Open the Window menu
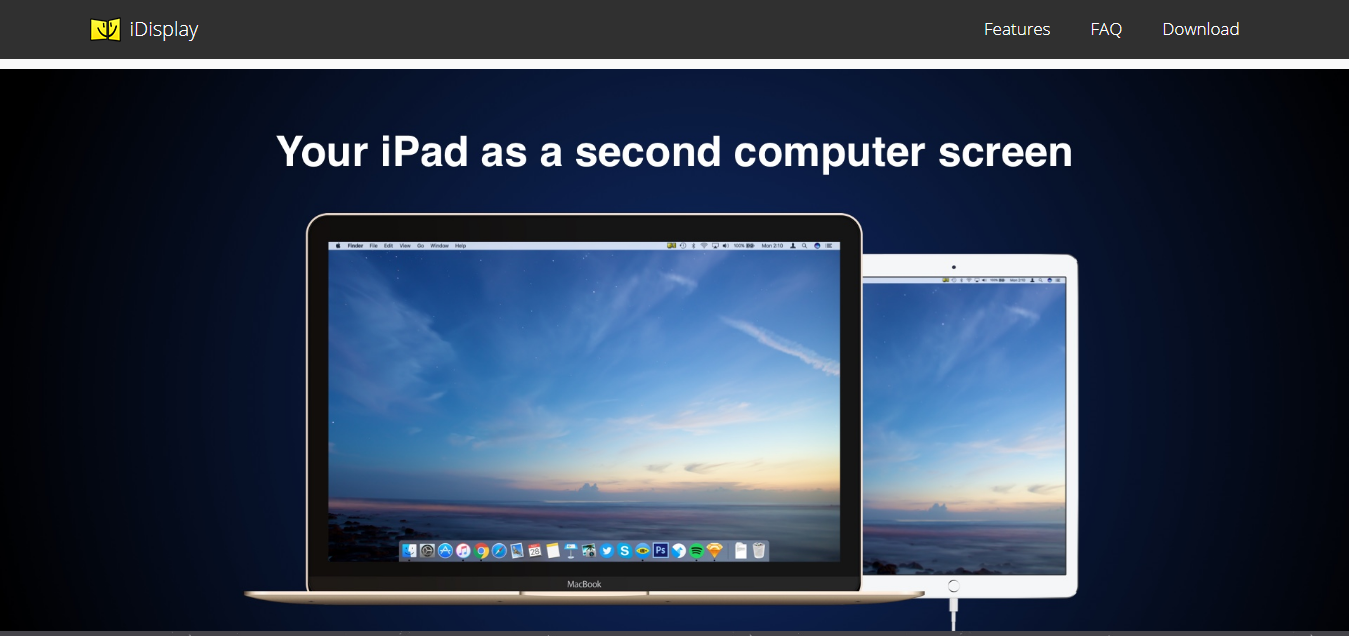This screenshot has height=636, width=1349. 440,244
